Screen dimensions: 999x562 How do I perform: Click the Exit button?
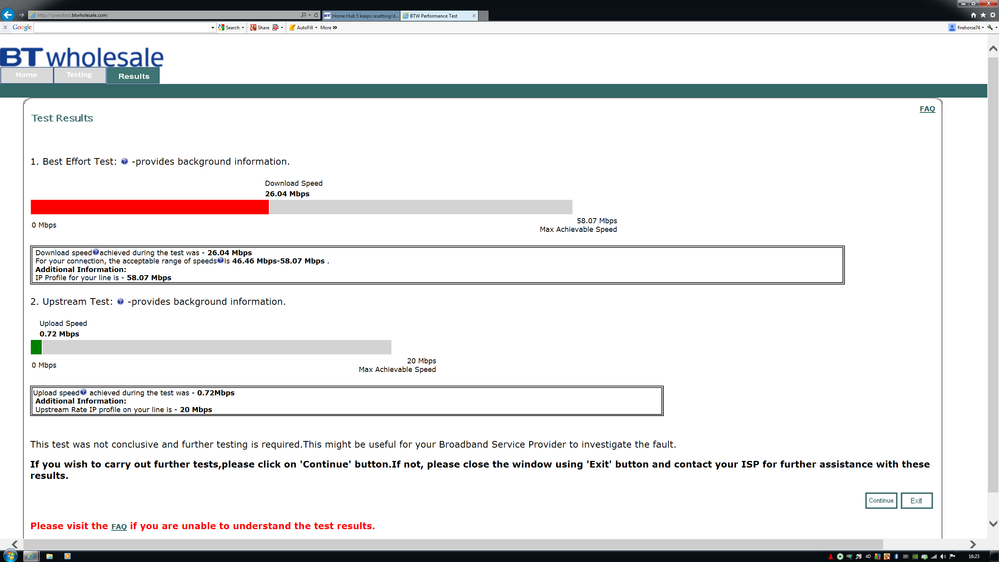pyautogui.click(x=916, y=501)
